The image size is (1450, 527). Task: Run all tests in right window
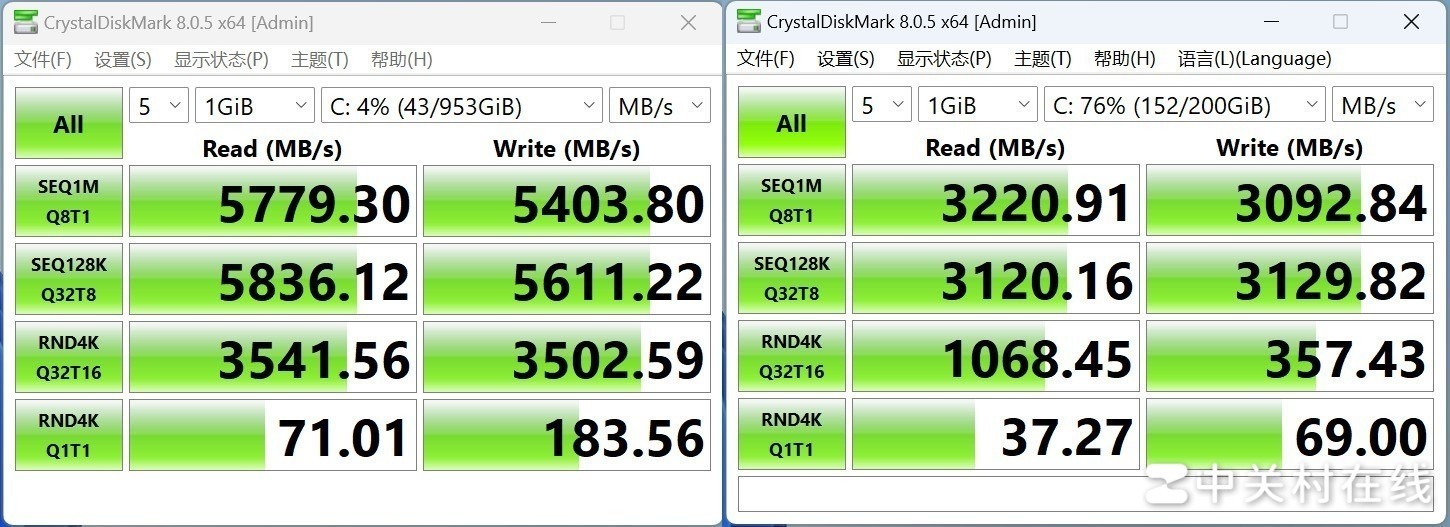[x=791, y=123]
